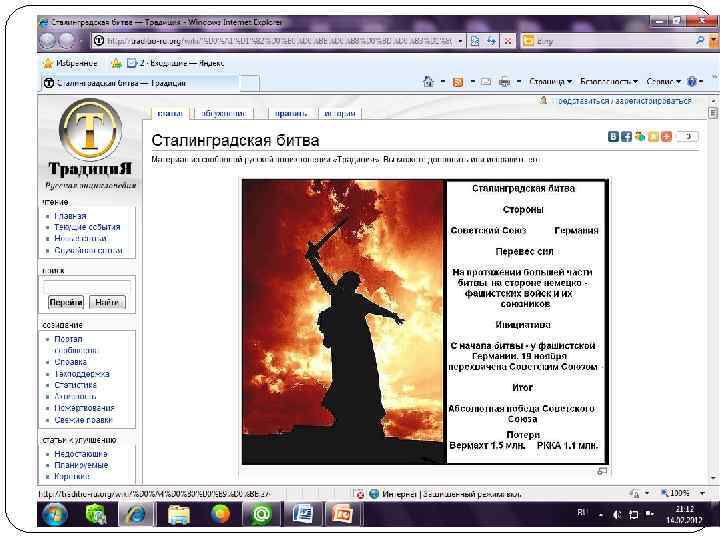Viewport: 720px width, 540px height.
Task: Click the Перейти button in search panel
Action: [x=66, y=302]
